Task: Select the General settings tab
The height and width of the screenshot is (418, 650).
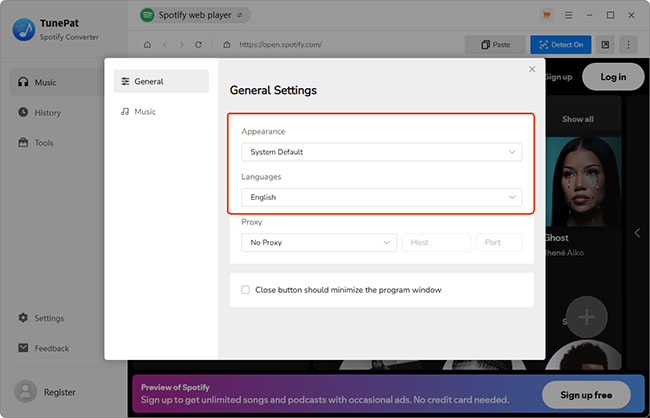Action: click(161, 81)
